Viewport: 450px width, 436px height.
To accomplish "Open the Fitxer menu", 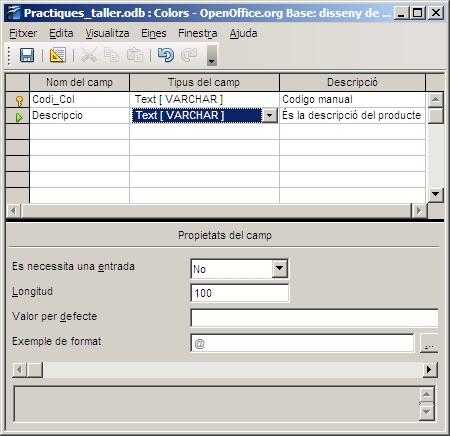I will [23, 33].
